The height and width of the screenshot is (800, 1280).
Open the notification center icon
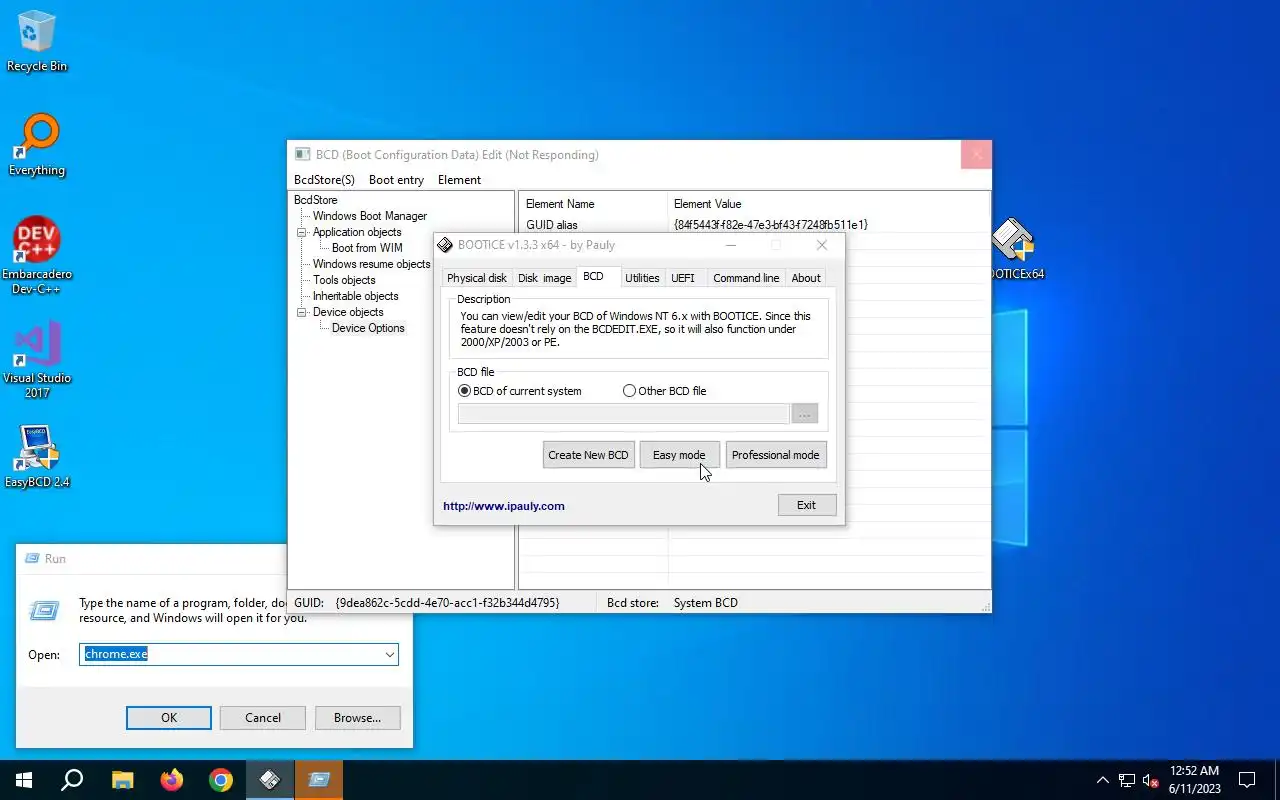1247,780
